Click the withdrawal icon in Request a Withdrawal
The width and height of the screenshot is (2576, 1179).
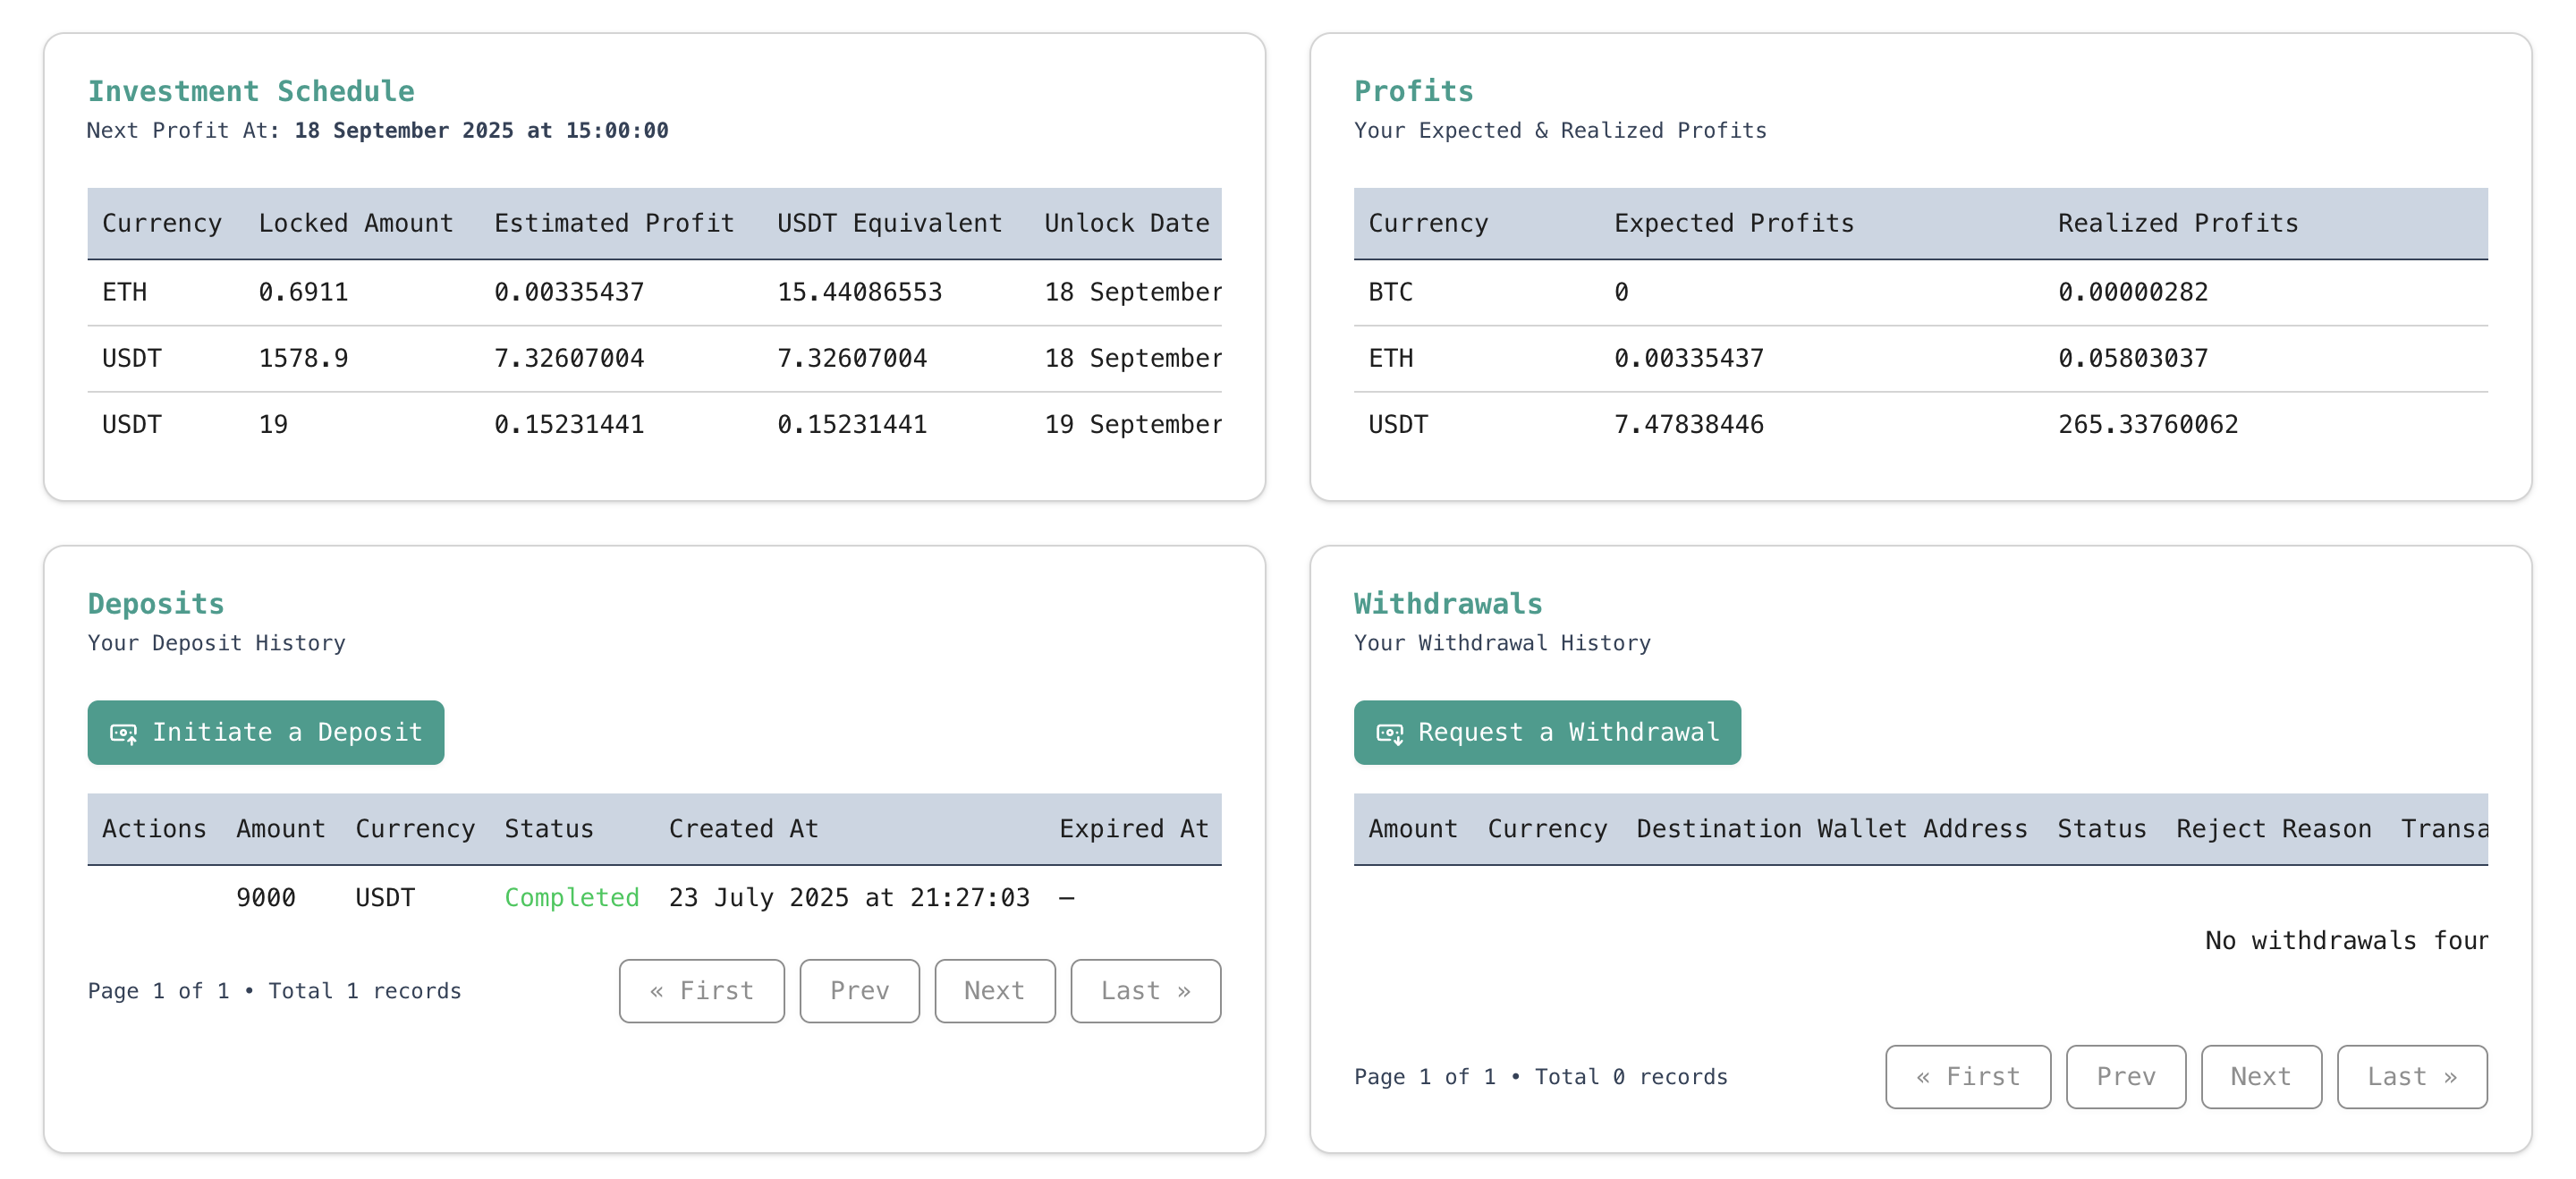[1390, 734]
